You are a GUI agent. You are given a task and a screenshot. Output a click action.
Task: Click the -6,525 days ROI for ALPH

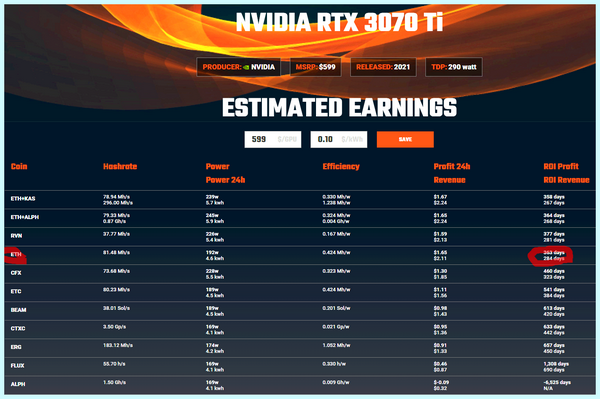[557, 382]
